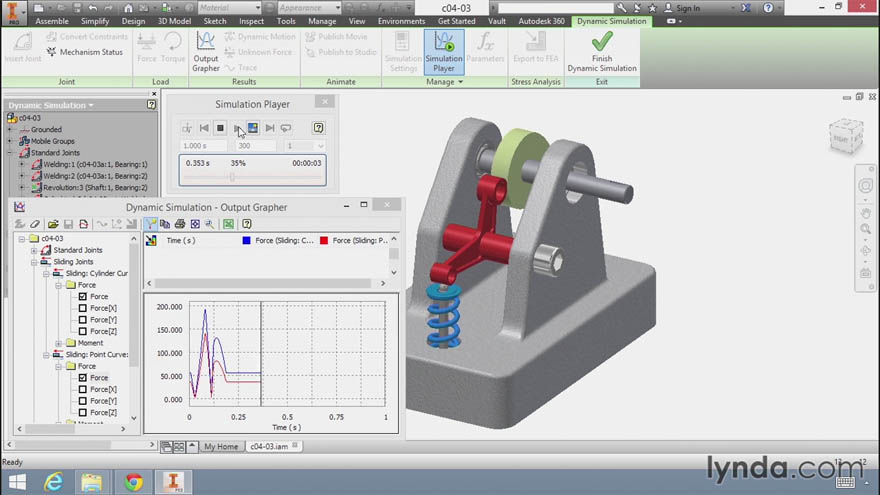Rewind simulation to the beginning
This screenshot has height=495, width=880.
(x=204, y=128)
